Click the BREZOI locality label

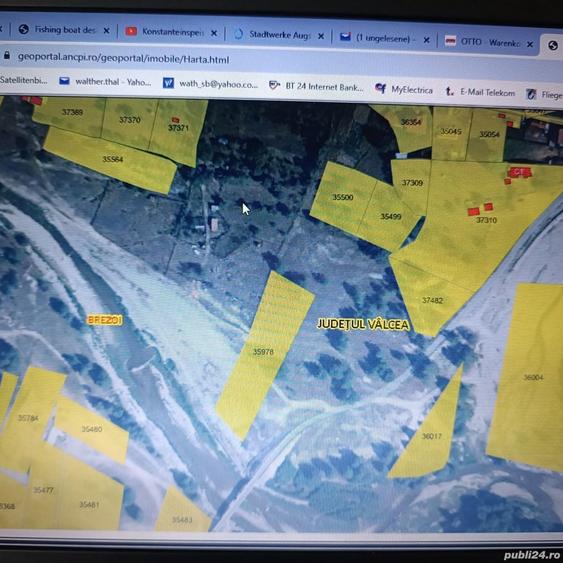tap(104, 320)
